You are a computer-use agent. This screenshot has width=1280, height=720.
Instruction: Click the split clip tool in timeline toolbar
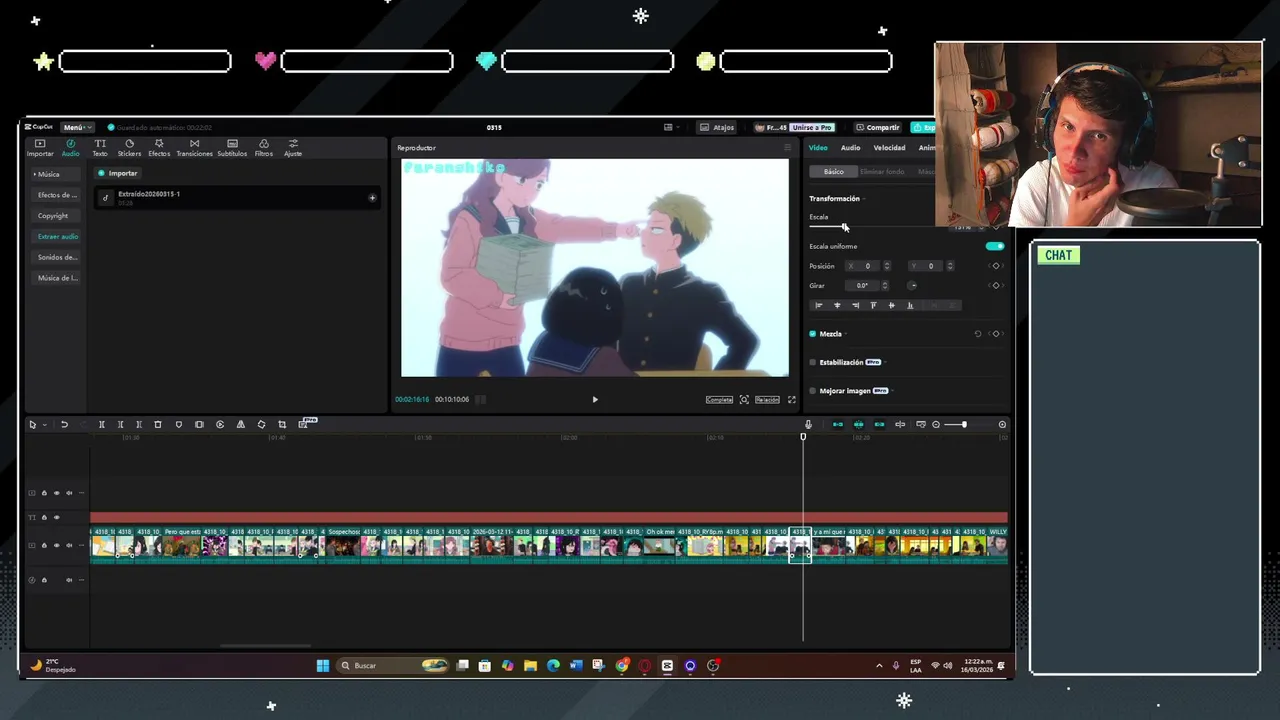click(x=101, y=425)
